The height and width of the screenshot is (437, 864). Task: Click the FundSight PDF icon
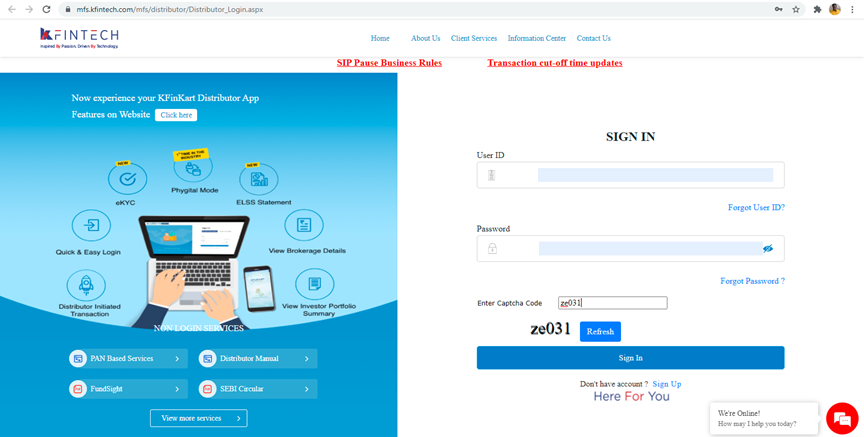[x=79, y=389]
